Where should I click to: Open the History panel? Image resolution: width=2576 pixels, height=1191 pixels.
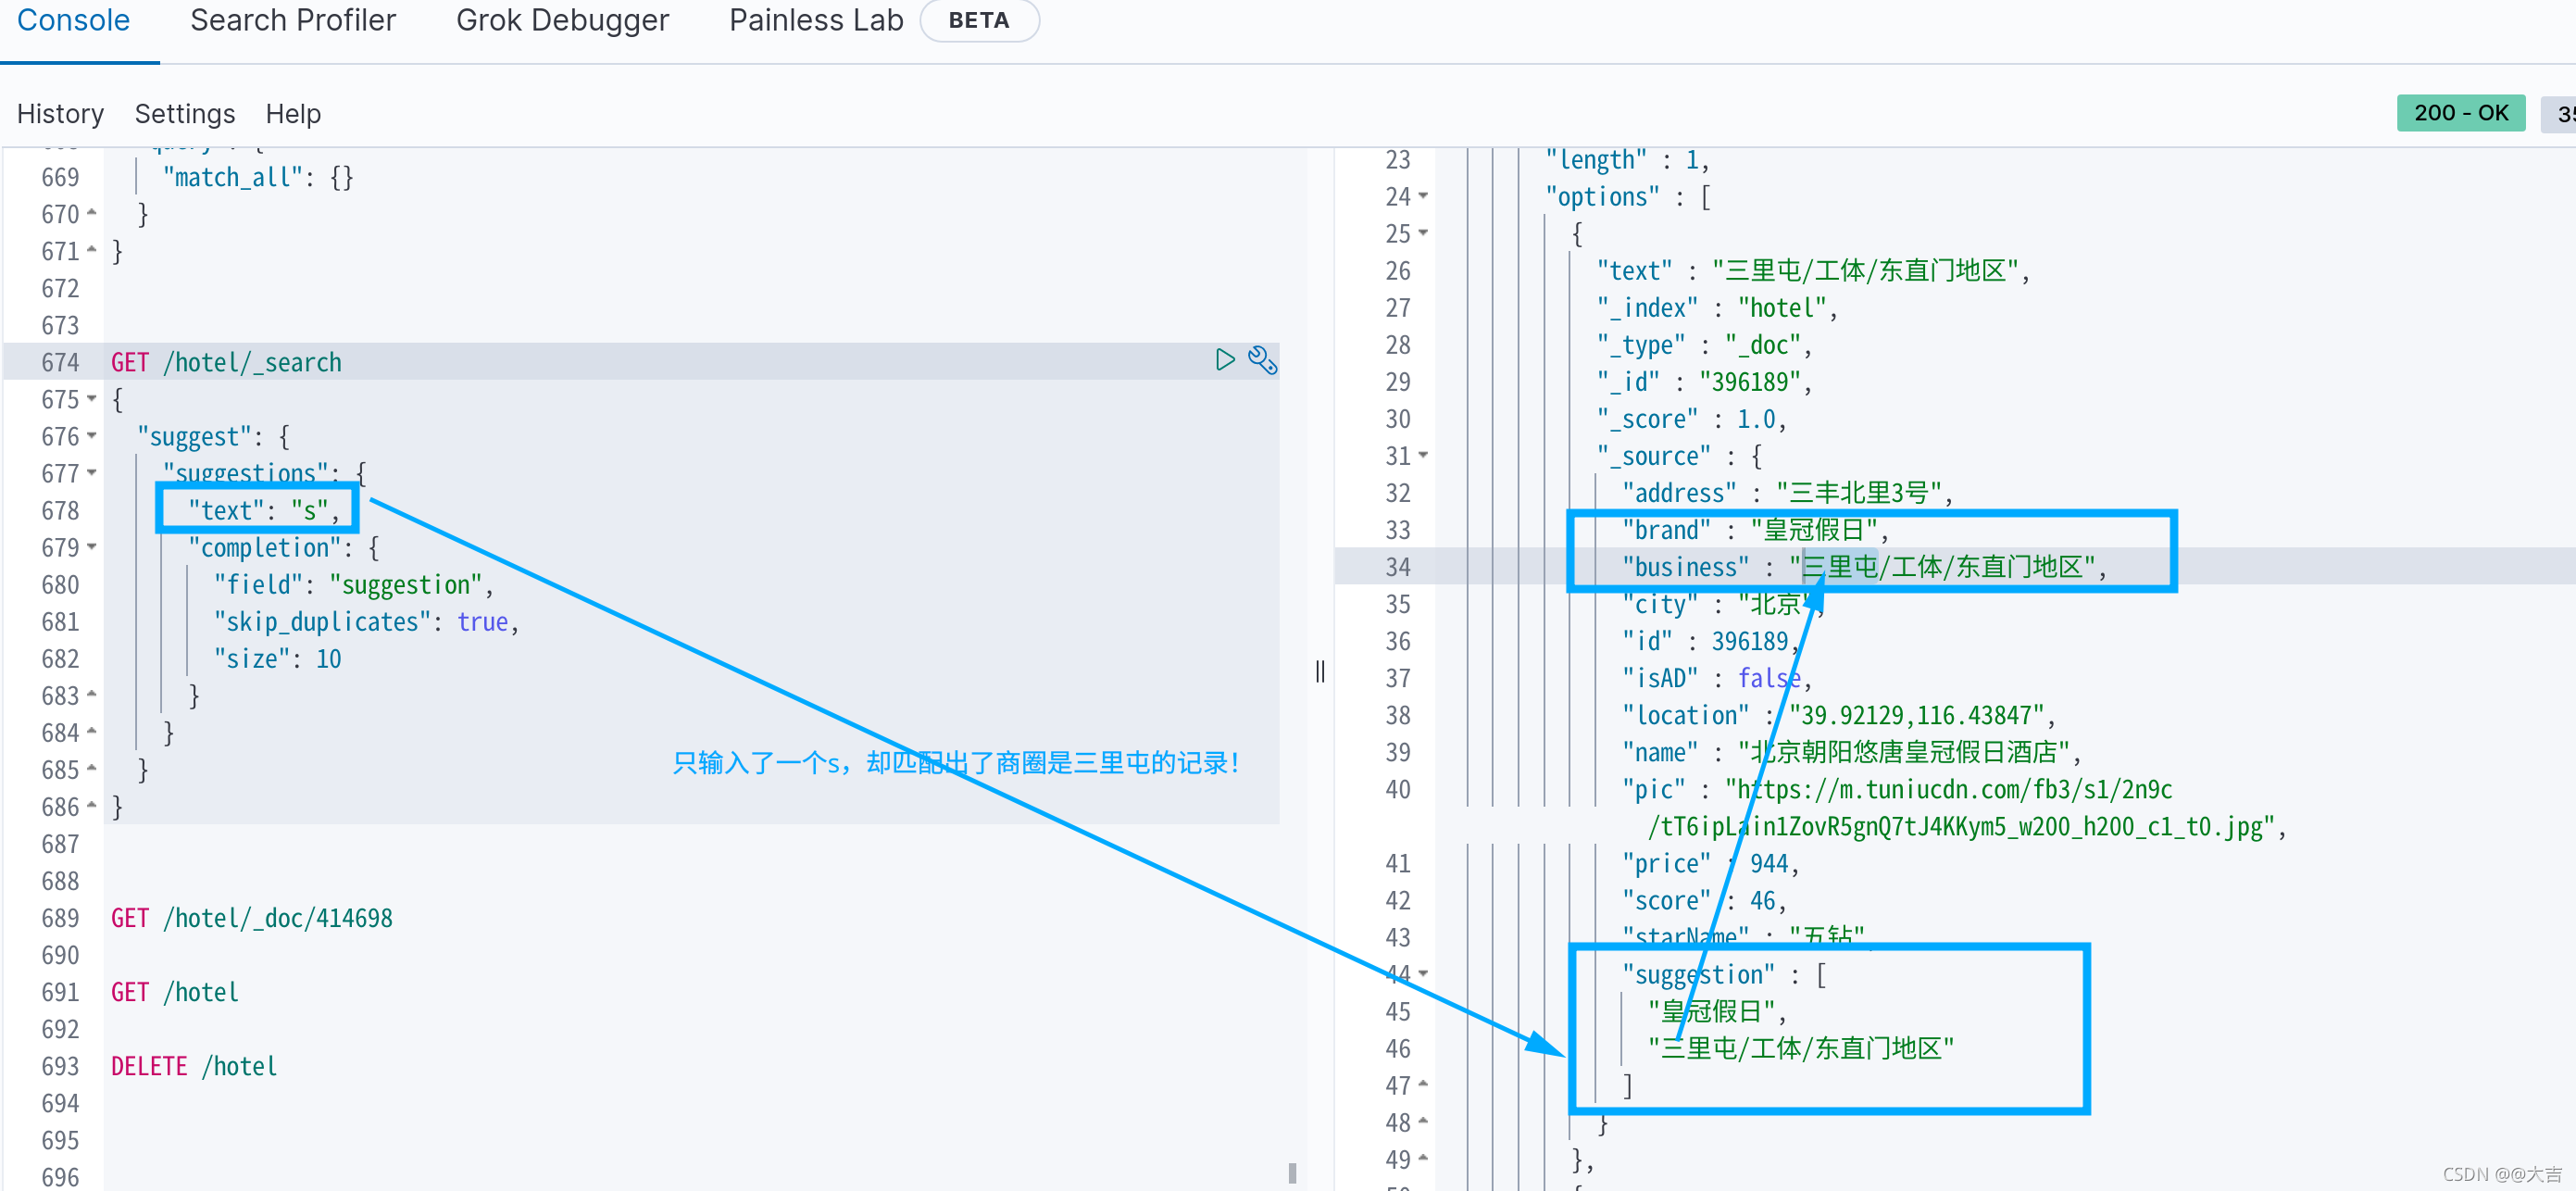60,114
